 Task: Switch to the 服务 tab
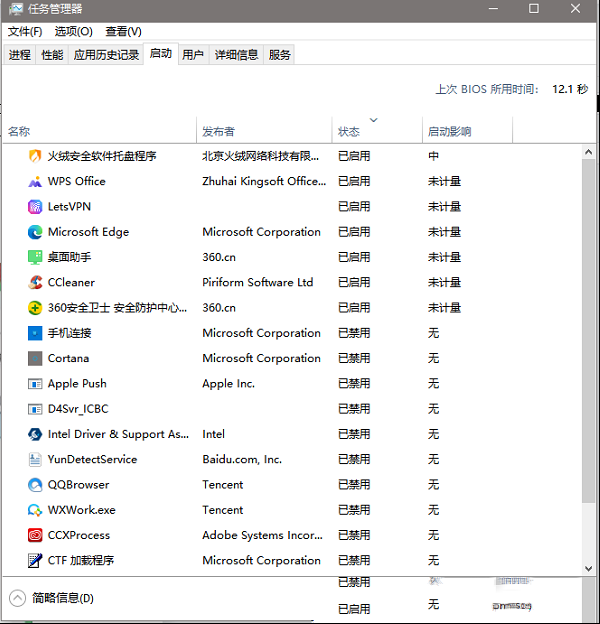click(x=279, y=55)
